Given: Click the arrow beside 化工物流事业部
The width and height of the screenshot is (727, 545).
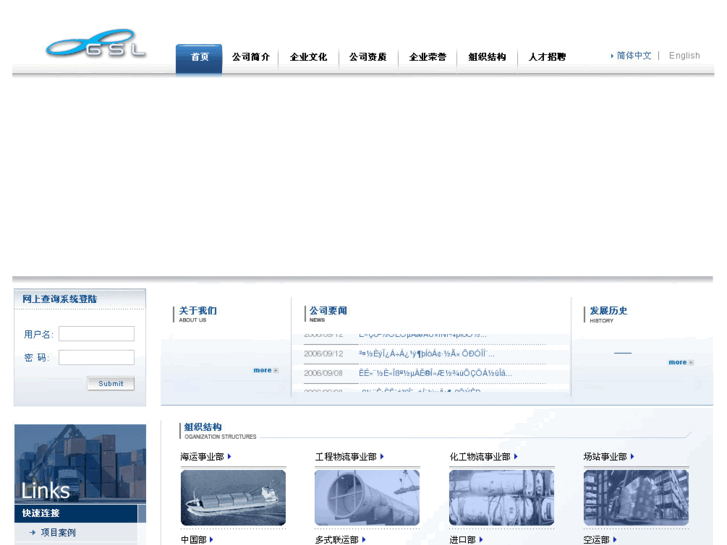Looking at the screenshot, I should (516, 457).
